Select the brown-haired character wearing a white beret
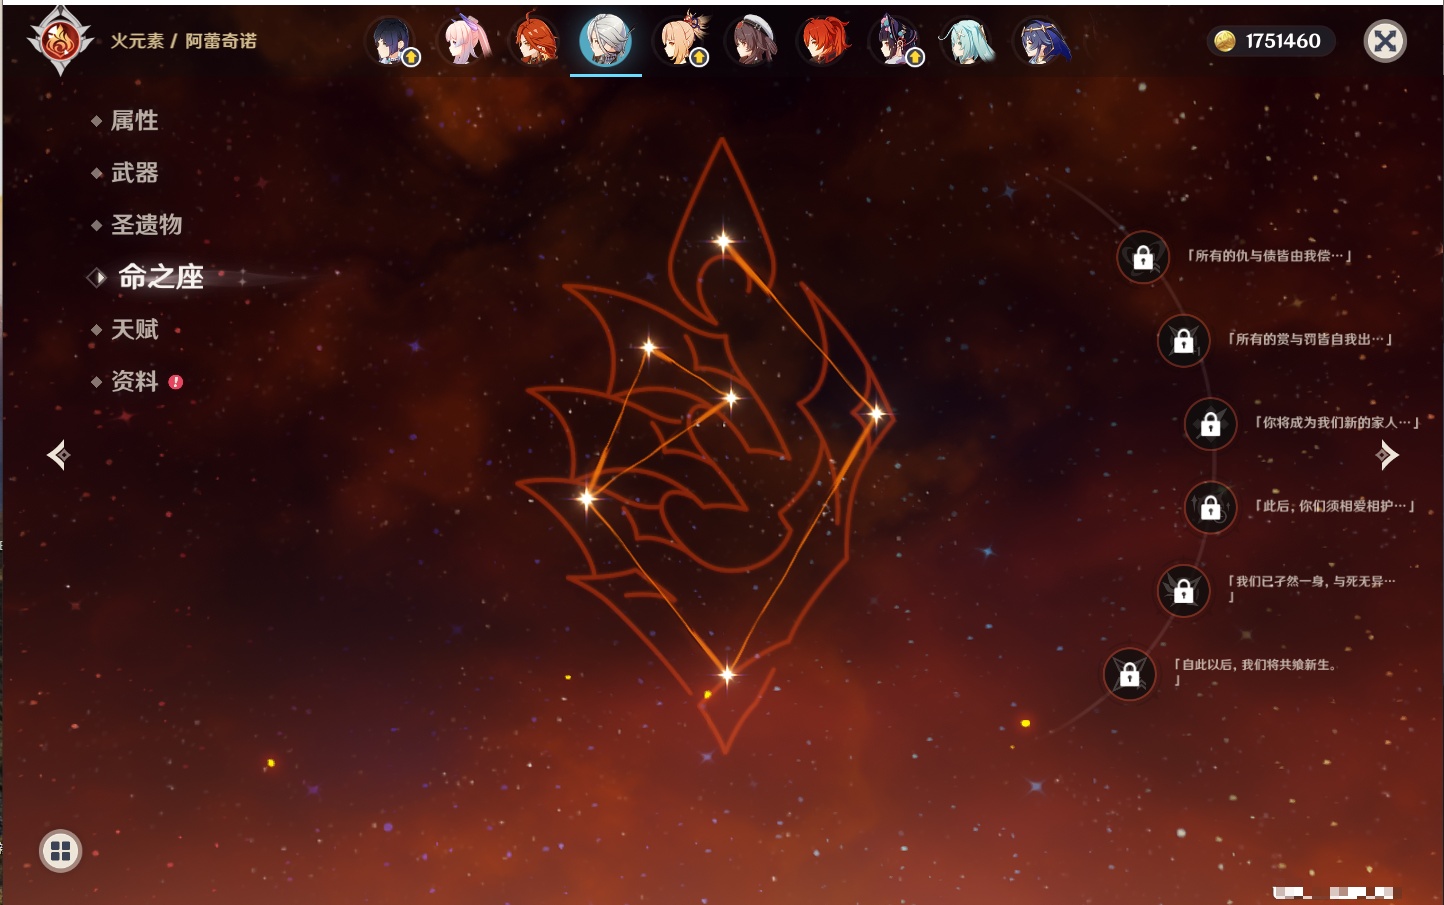 [x=752, y=41]
